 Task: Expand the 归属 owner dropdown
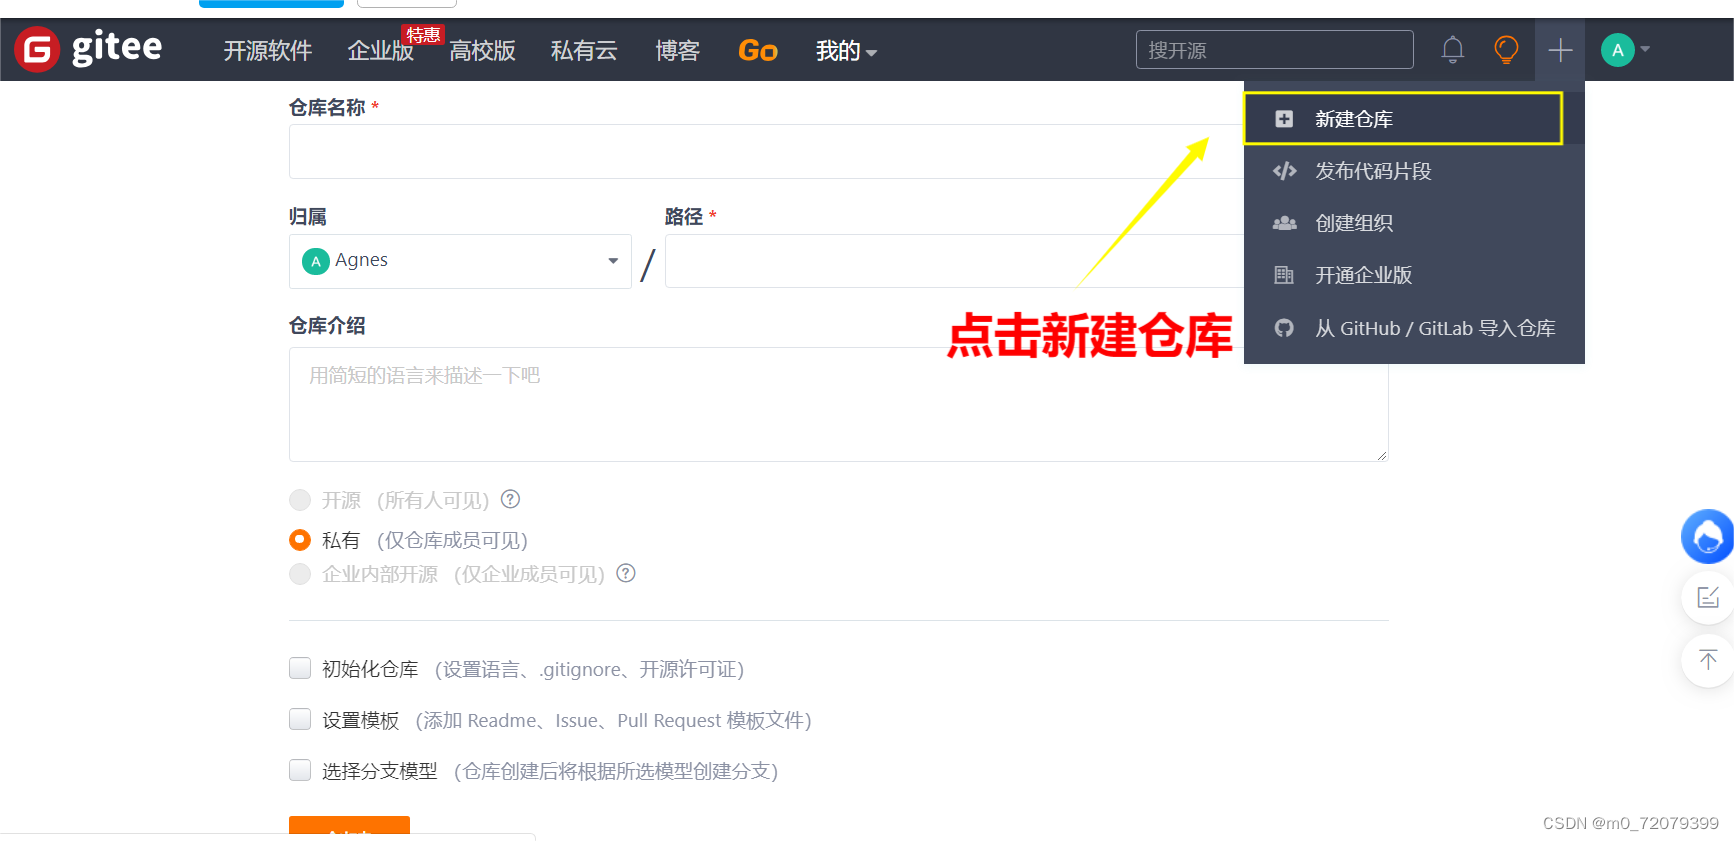460,261
